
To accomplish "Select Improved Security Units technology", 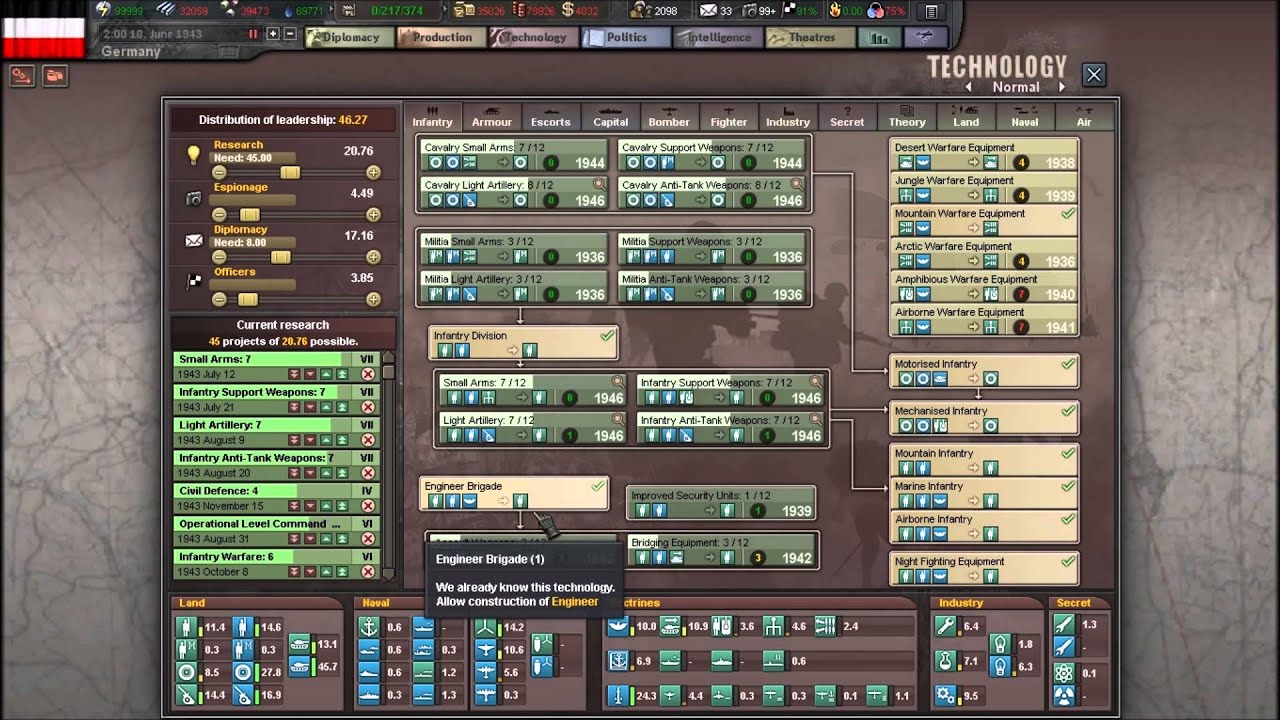I will (722, 503).
